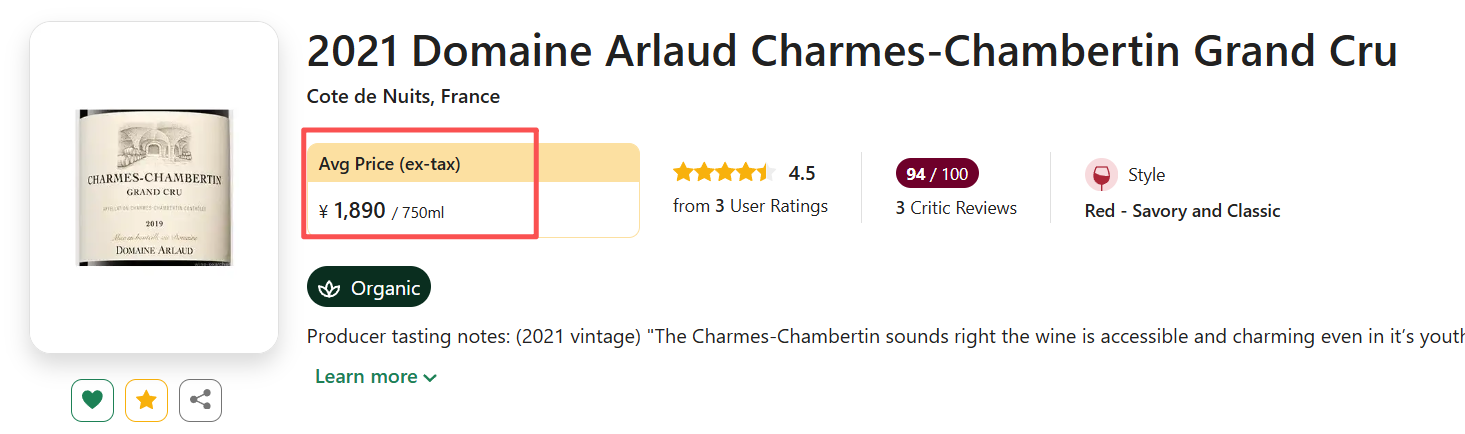The width and height of the screenshot is (1465, 434).
Task: Click the 94 / 100 critic score badge
Action: click(x=937, y=174)
